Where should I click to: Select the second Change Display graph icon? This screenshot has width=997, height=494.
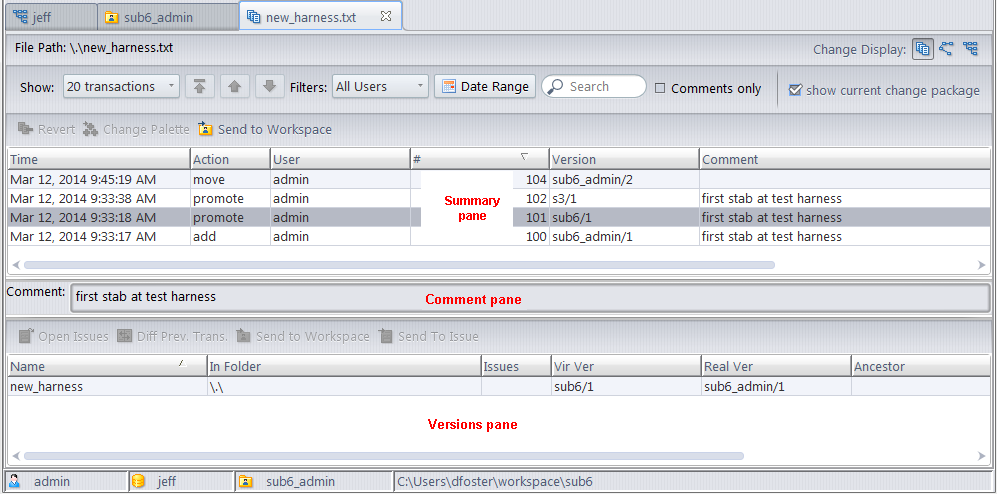[946, 49]
